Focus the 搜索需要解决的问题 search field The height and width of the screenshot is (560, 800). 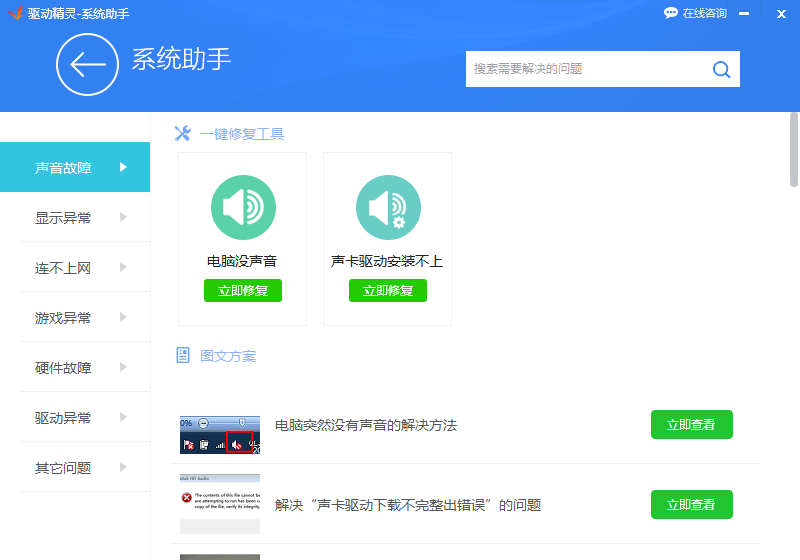(585, 69)
